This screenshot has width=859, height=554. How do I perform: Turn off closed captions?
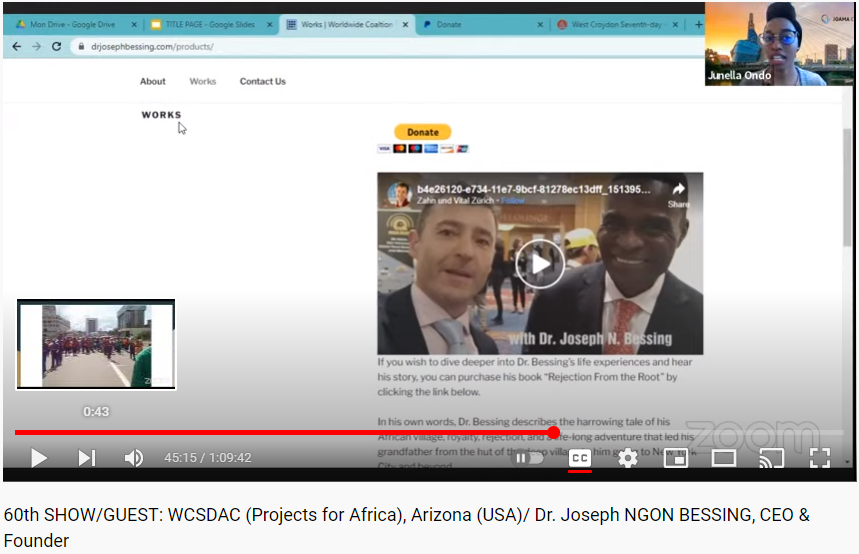click(x=580, y=458)
